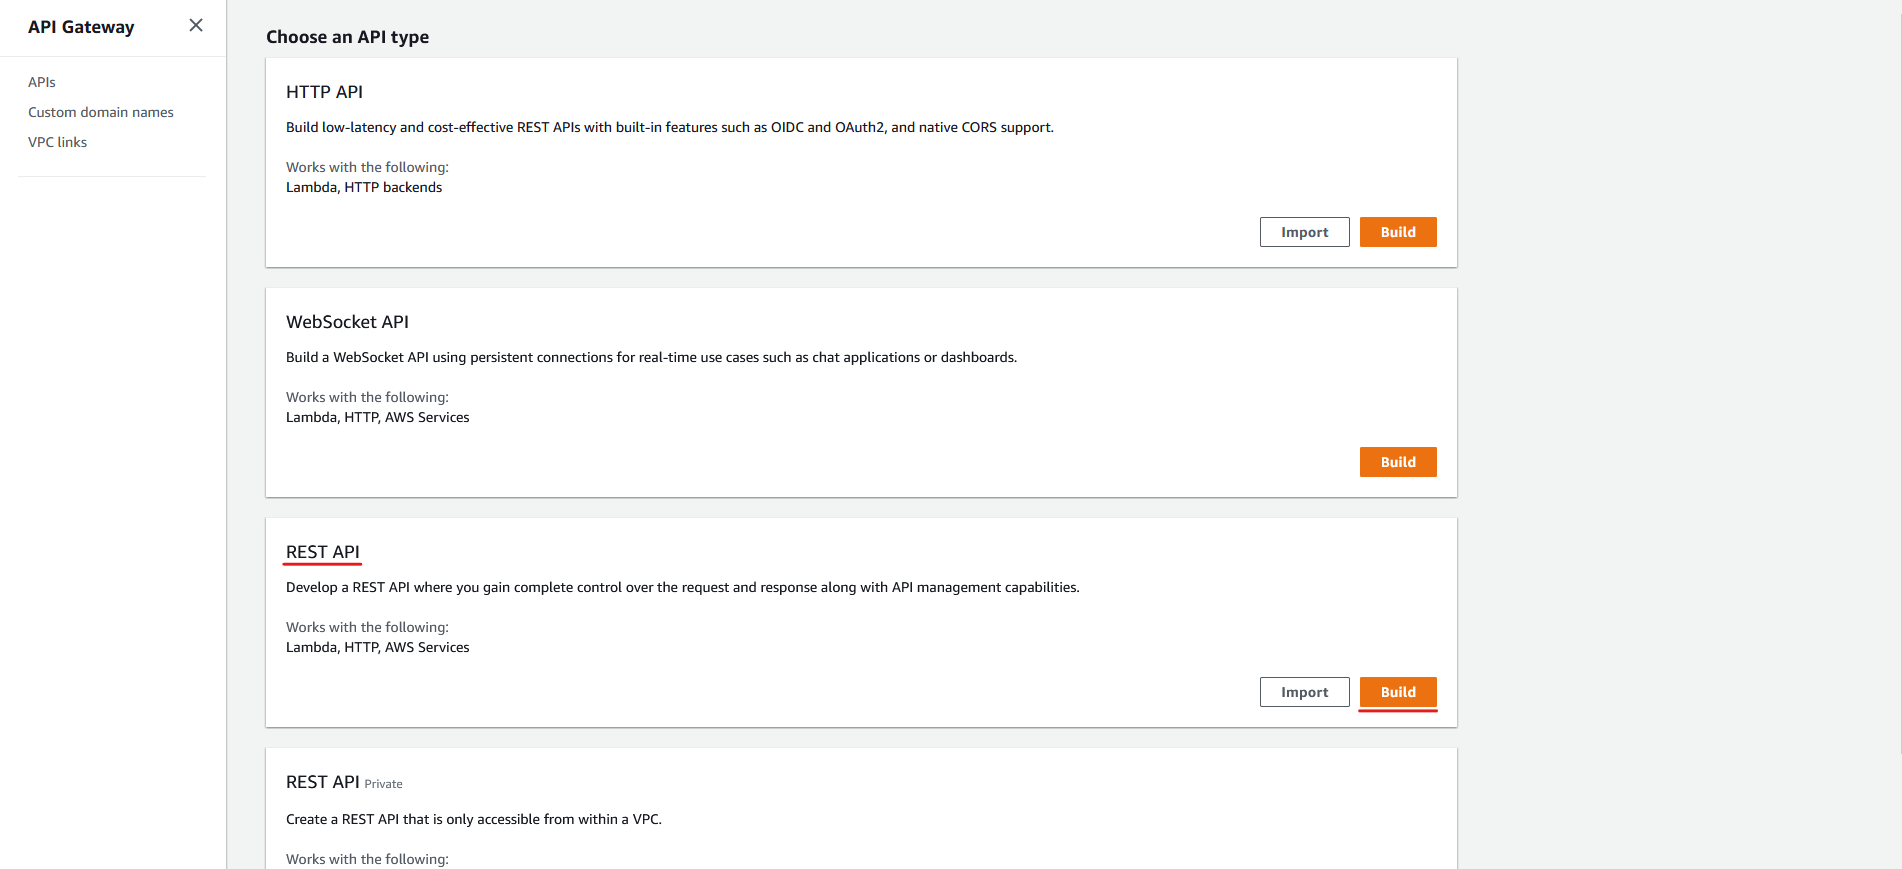Click 'Lambda, HTTP, AWS Services' under WebSocket API

[377, 417]
